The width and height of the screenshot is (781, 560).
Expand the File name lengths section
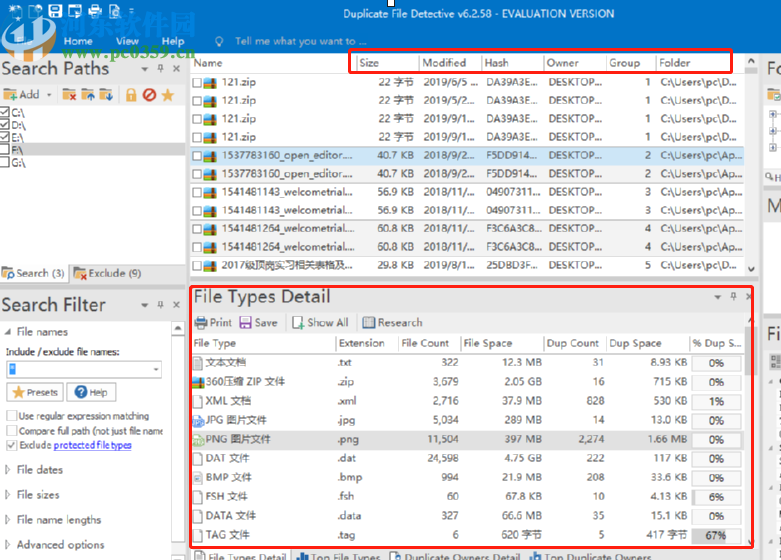(8, 520)
